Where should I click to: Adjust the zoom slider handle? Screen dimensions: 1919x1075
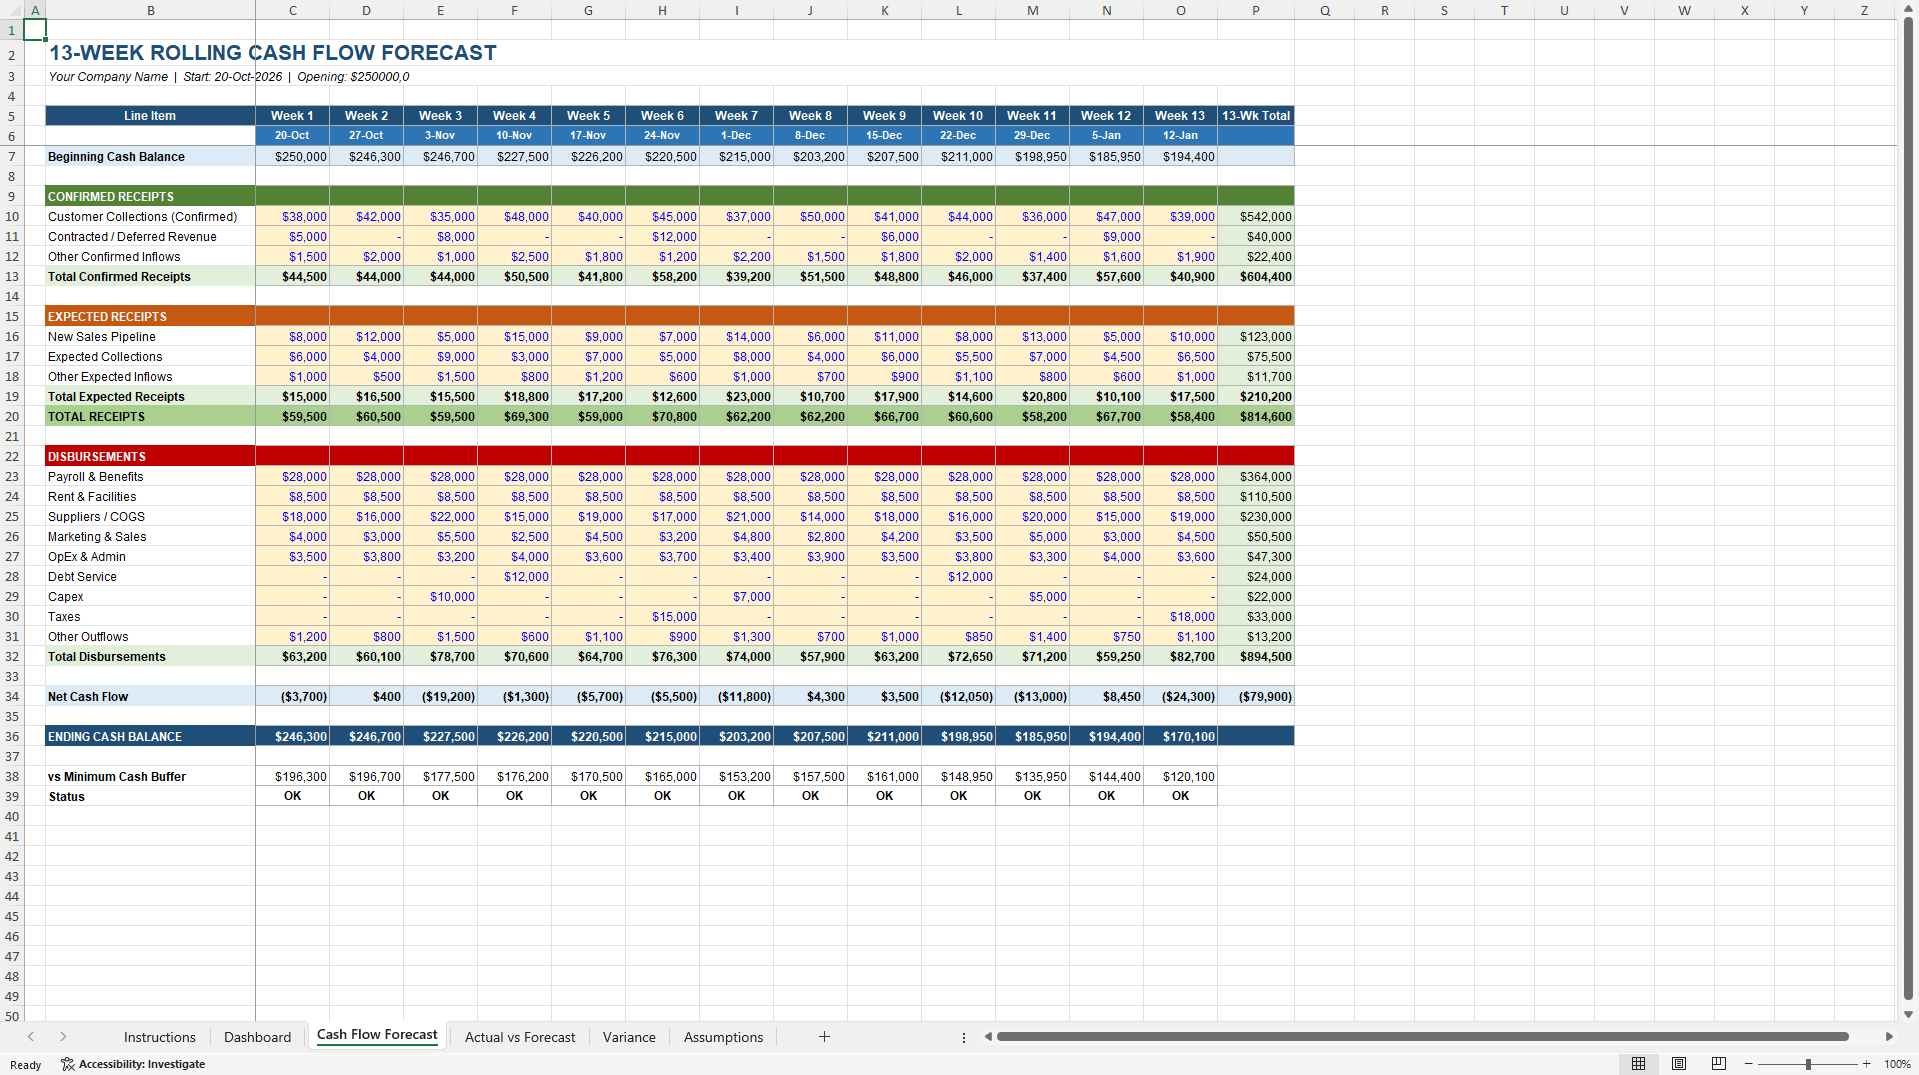1808,1064
